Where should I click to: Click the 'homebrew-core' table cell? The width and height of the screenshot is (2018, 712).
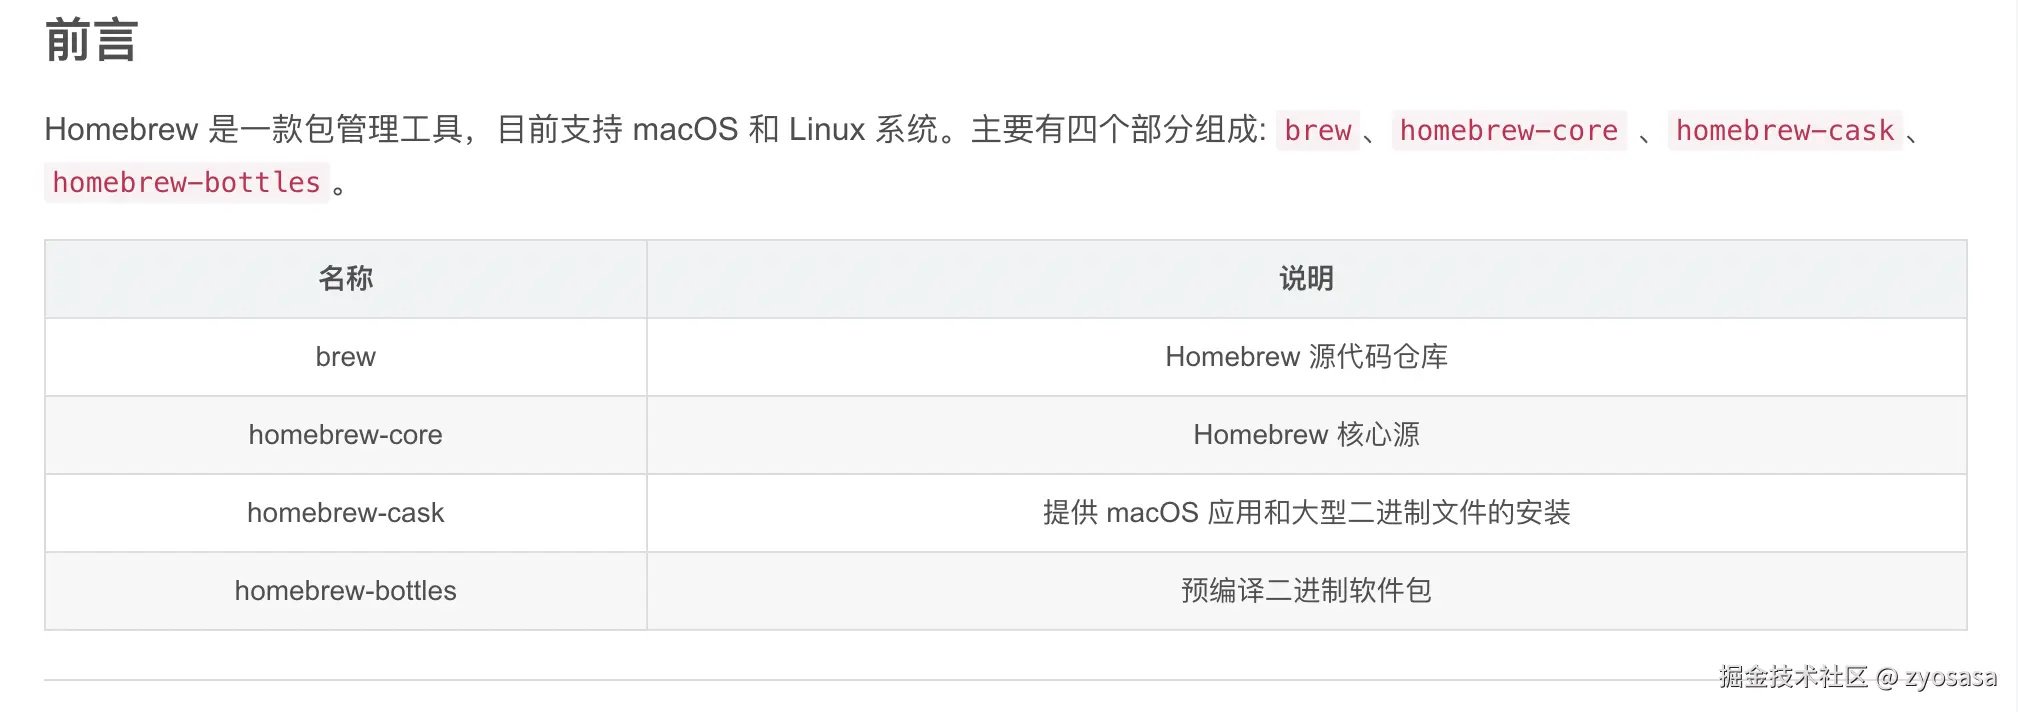(x=345, y=435)
